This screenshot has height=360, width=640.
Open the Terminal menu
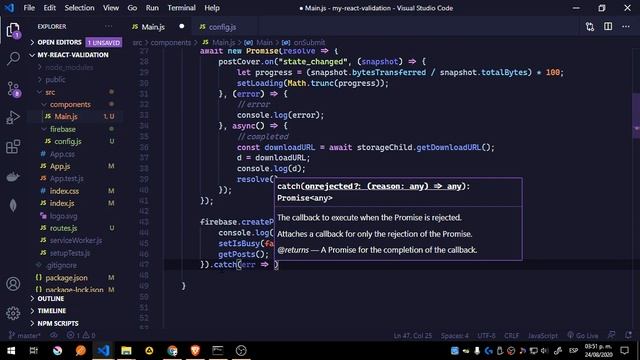pyautogui.click(x=181, y=8)
